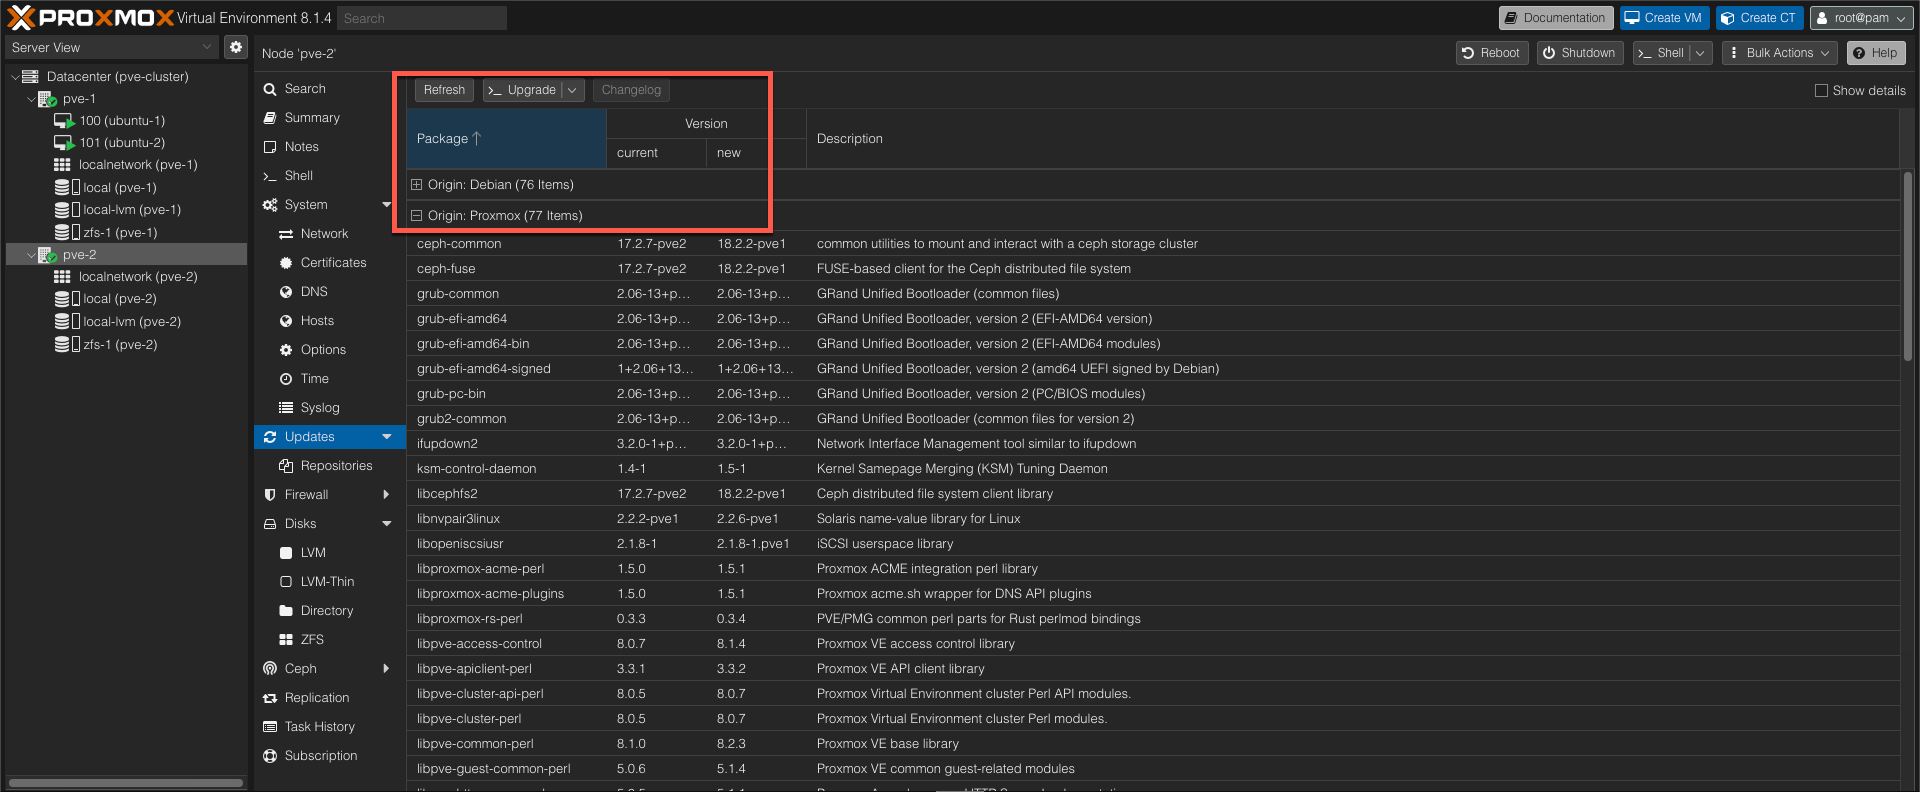
Task: Focus the top Search input field
Action: 422,18
